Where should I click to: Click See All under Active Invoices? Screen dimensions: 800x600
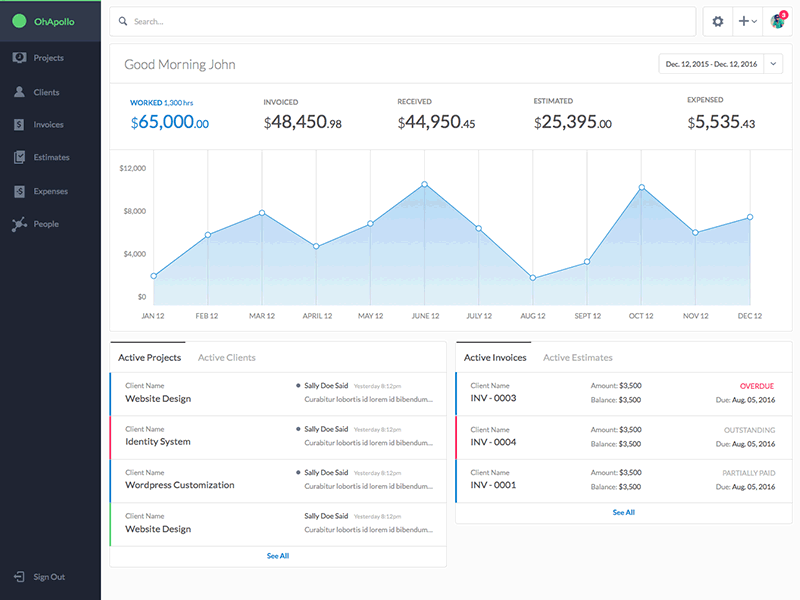click(622, 510)
